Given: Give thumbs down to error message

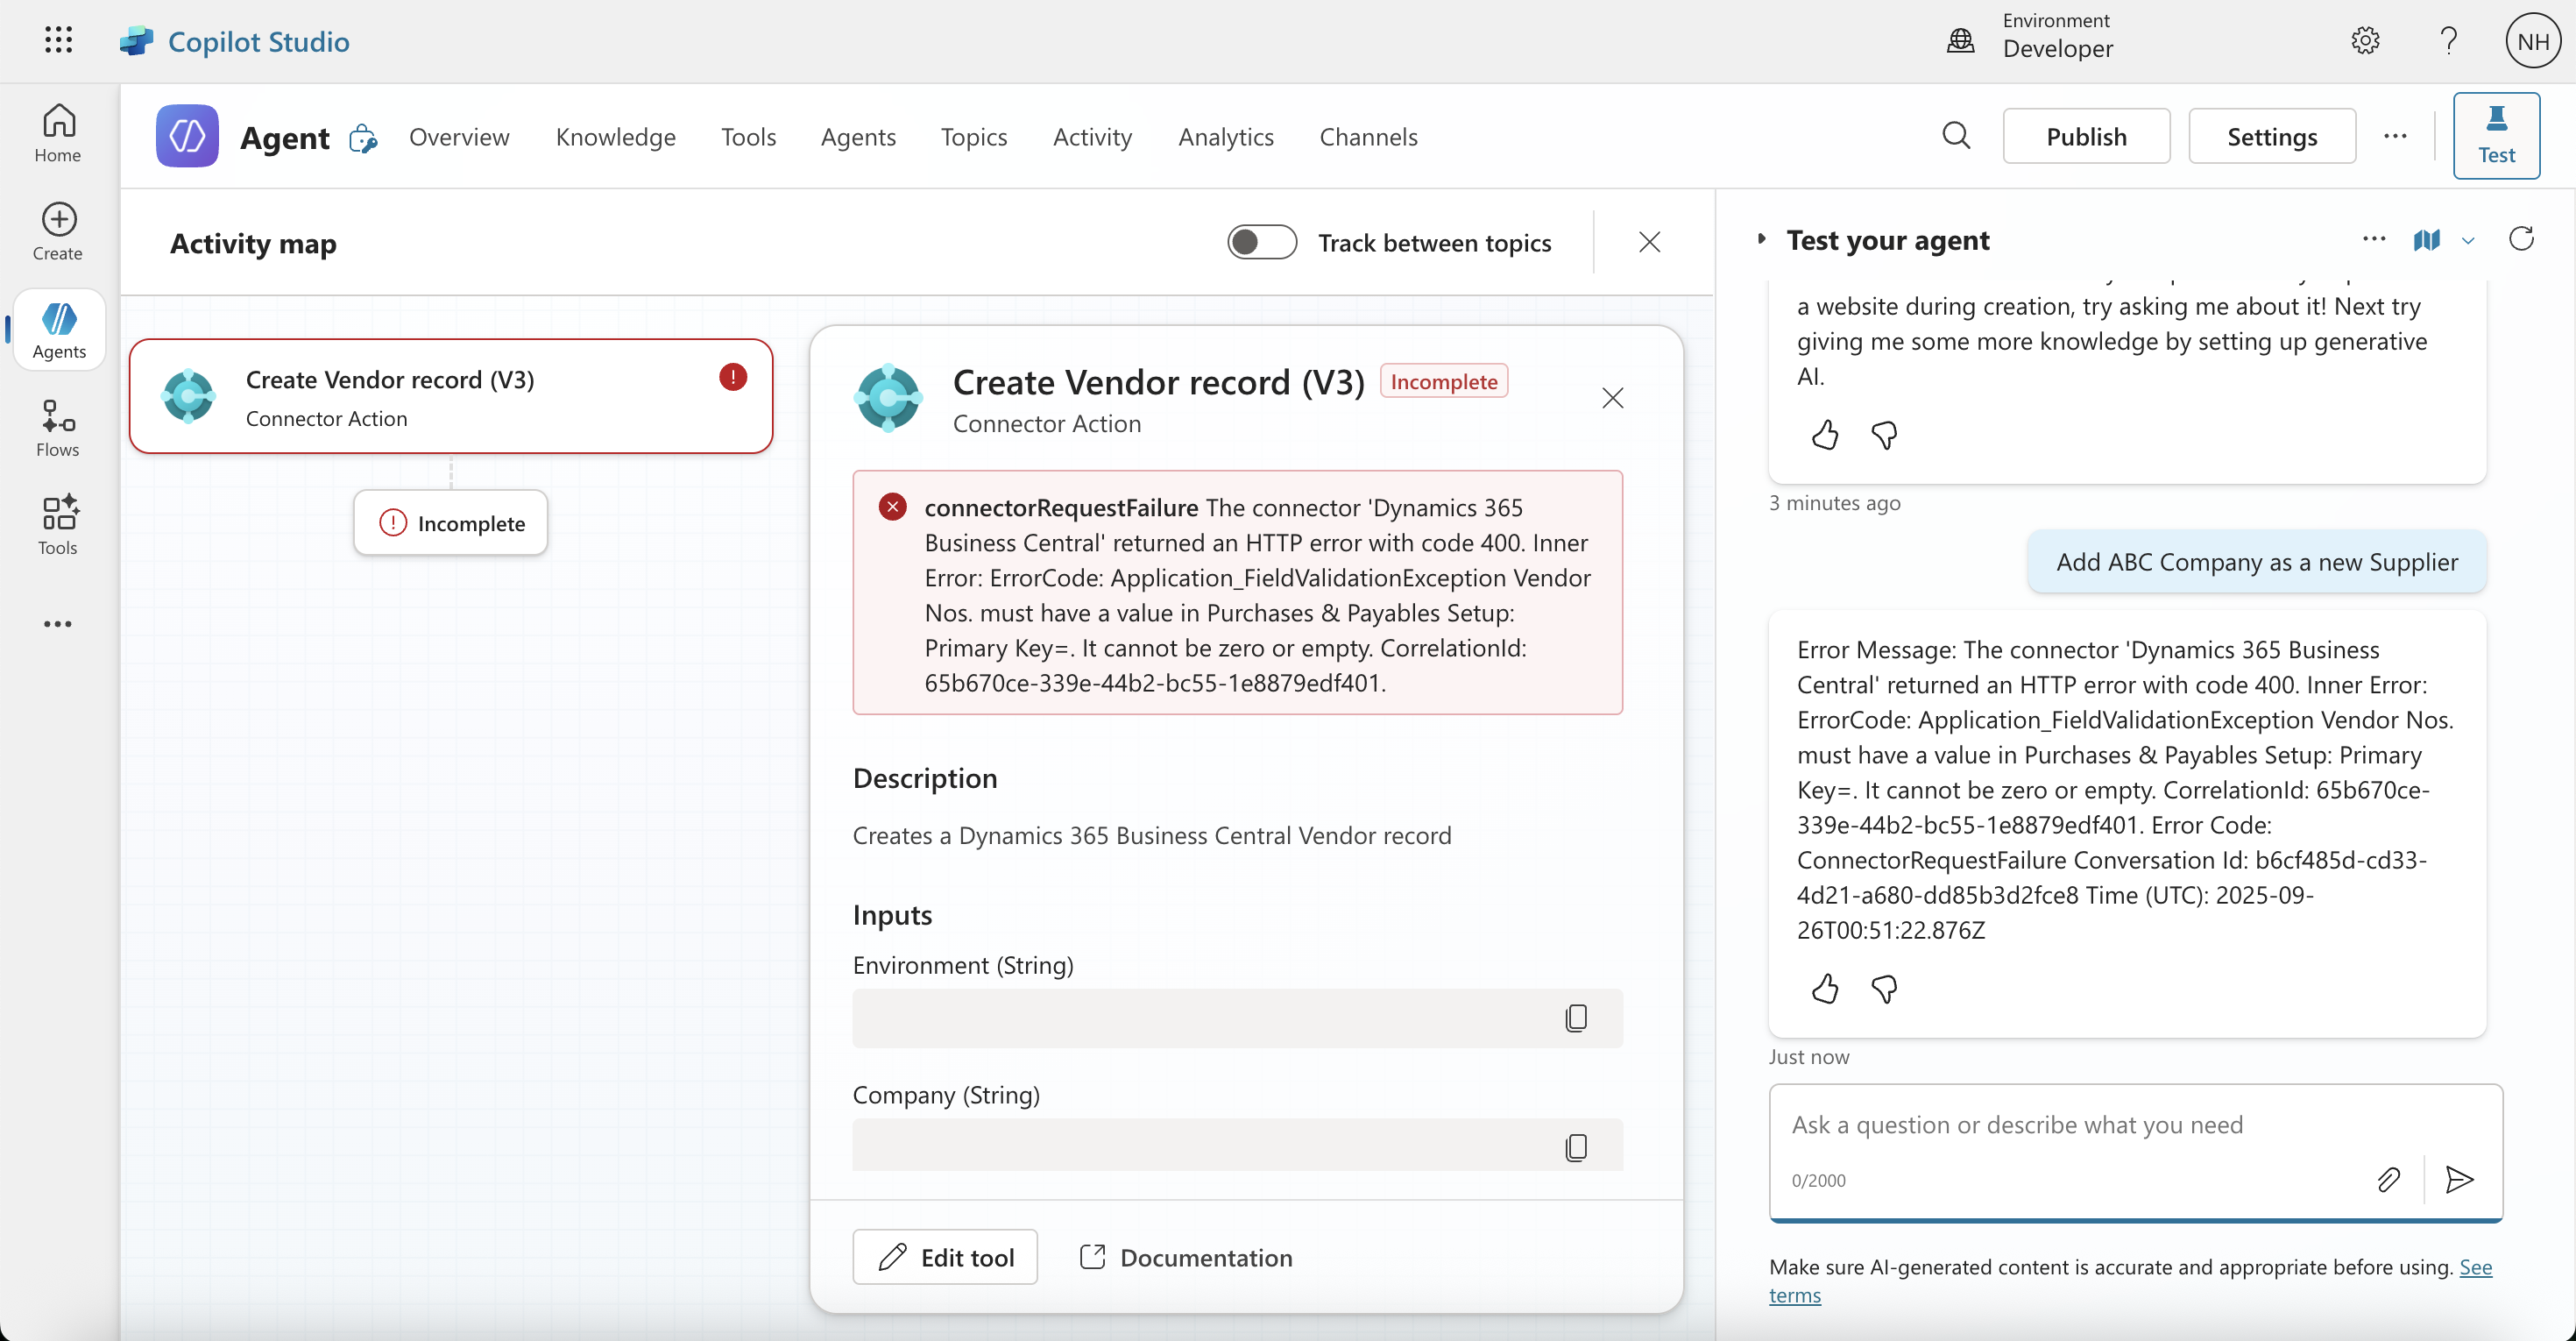Looking at the screenshot, I should pyautogui.click(x=1884, y=989).
